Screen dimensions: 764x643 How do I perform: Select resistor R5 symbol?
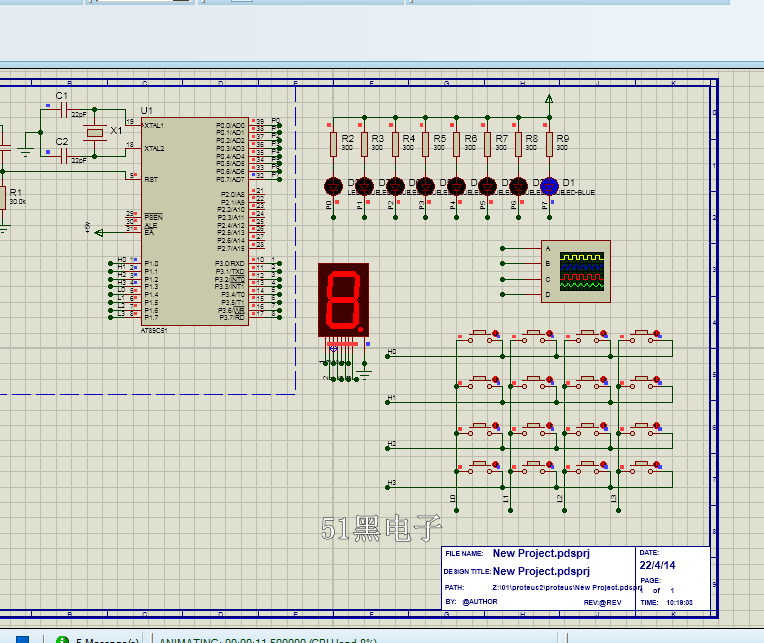(425, 144)
